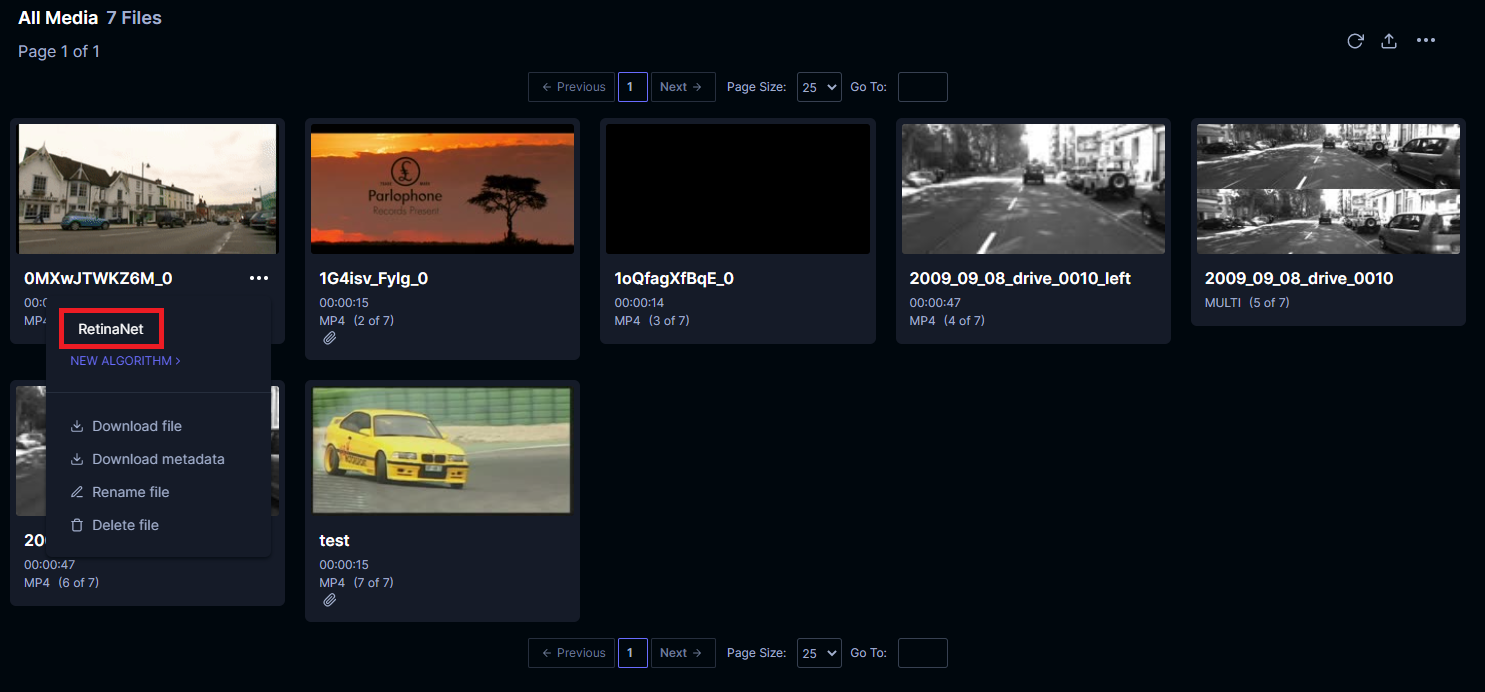Open the bottom Page Size dropdown
Image resolution: width=1485 pixels, height=692 pixels.
point(819,653)
